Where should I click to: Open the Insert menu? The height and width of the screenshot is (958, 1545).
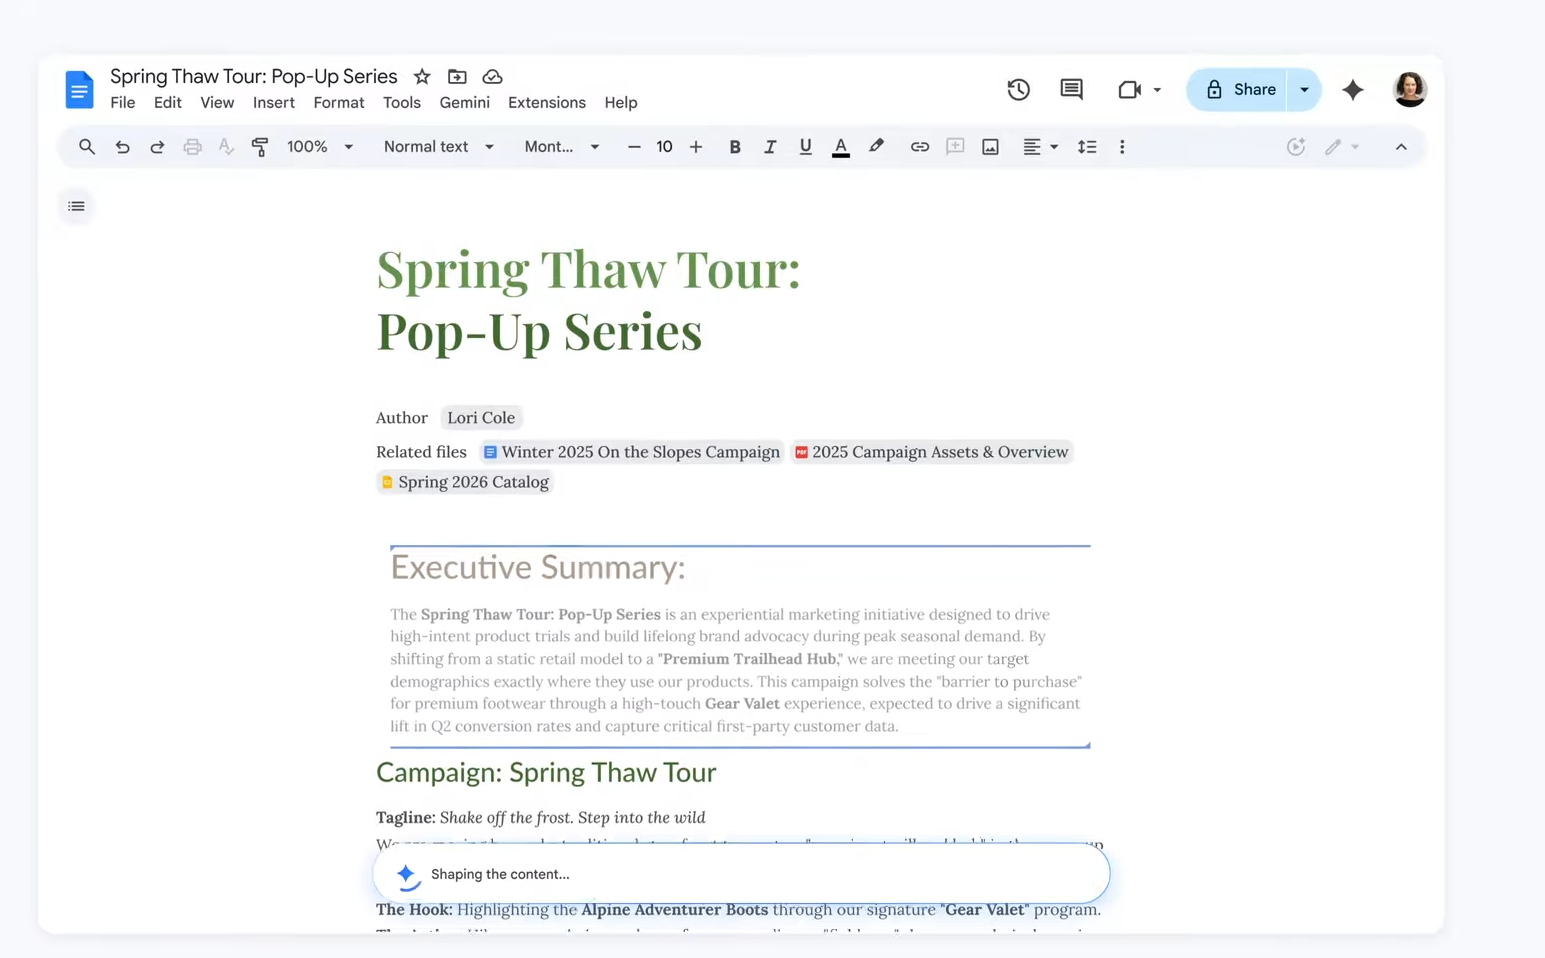click(x=273, y=103)
